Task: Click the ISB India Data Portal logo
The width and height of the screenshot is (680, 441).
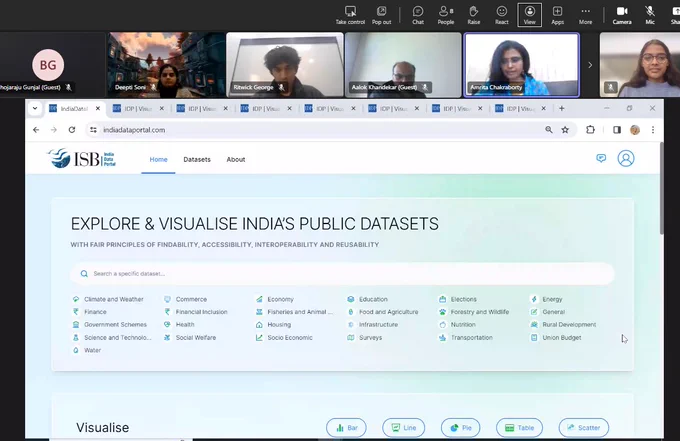Action: pyautogui.click(x=82, y=159)
